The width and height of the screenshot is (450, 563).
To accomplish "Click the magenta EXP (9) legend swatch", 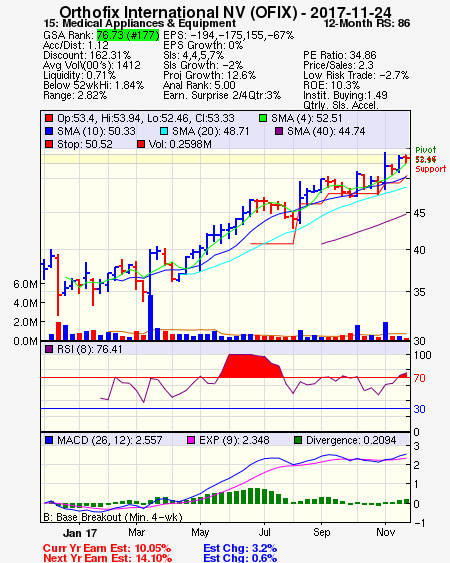I will (x=191, y=440).
